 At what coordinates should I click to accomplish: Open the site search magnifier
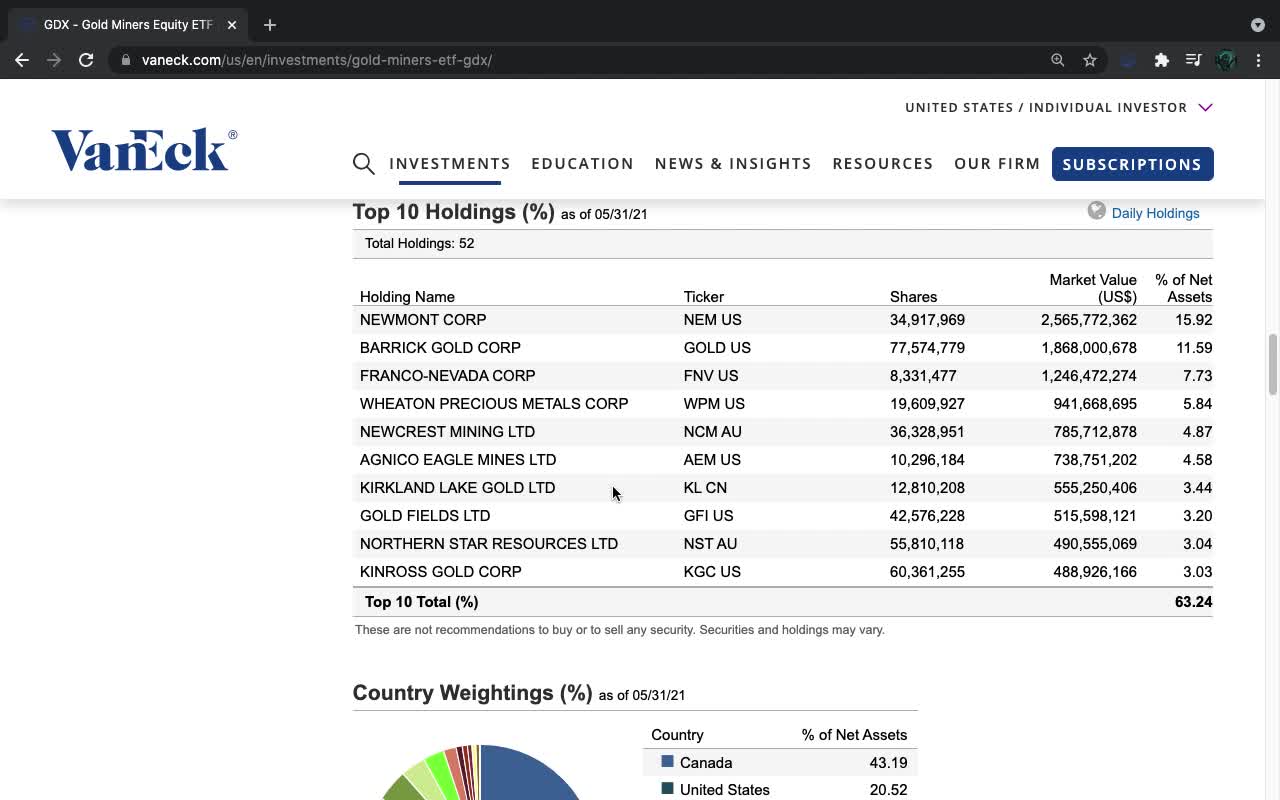tap(364, 164)
